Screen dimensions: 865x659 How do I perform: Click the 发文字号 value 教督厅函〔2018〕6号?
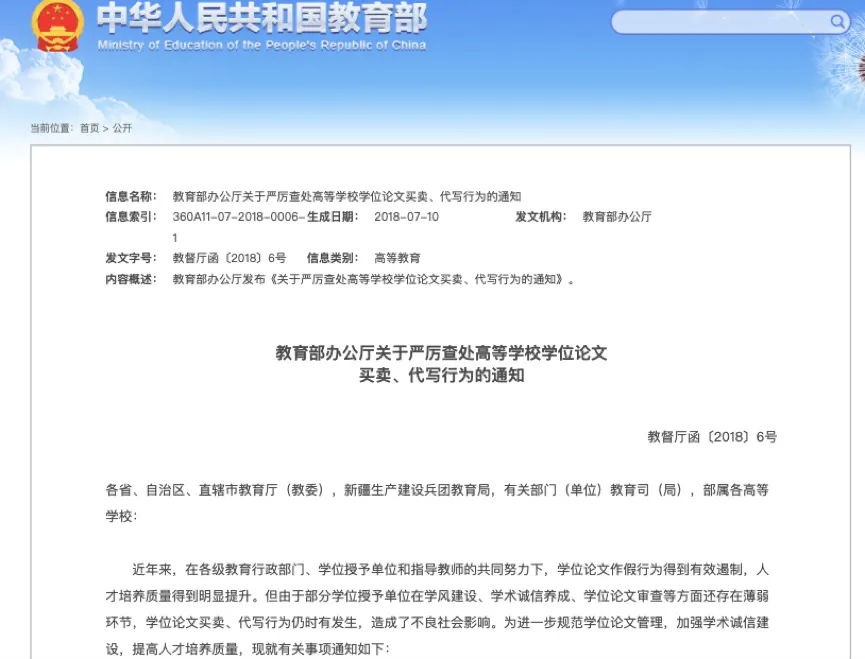point(229,258)
